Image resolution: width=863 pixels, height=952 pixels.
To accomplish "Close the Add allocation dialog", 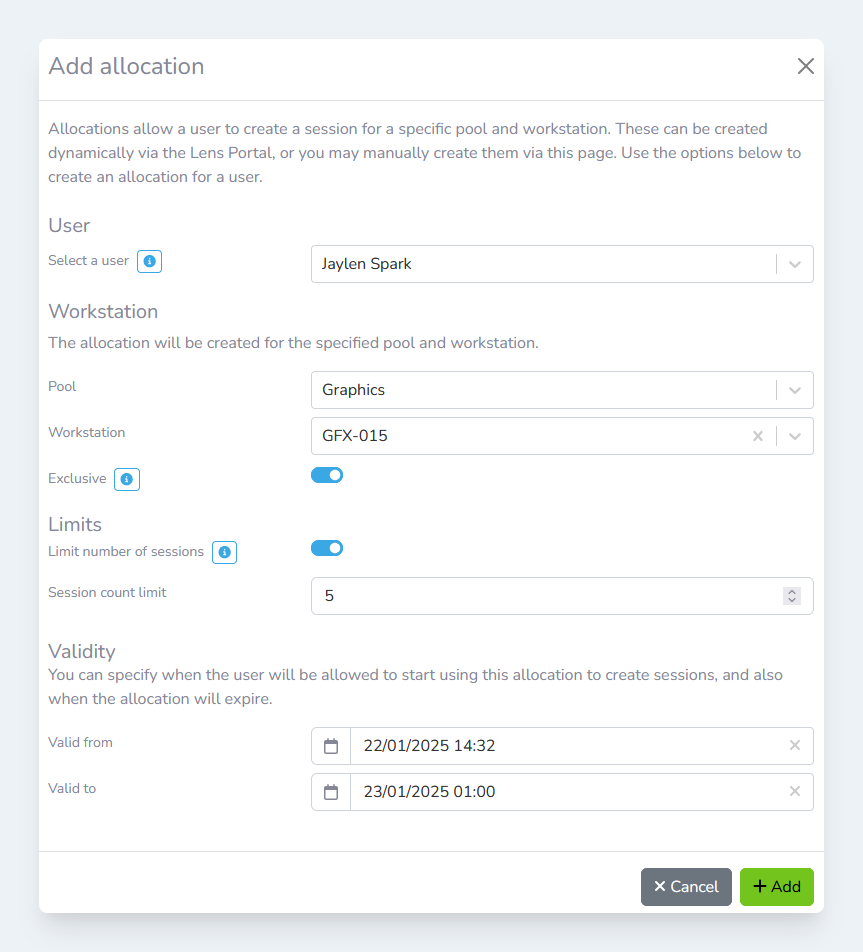I will (805, 67).
